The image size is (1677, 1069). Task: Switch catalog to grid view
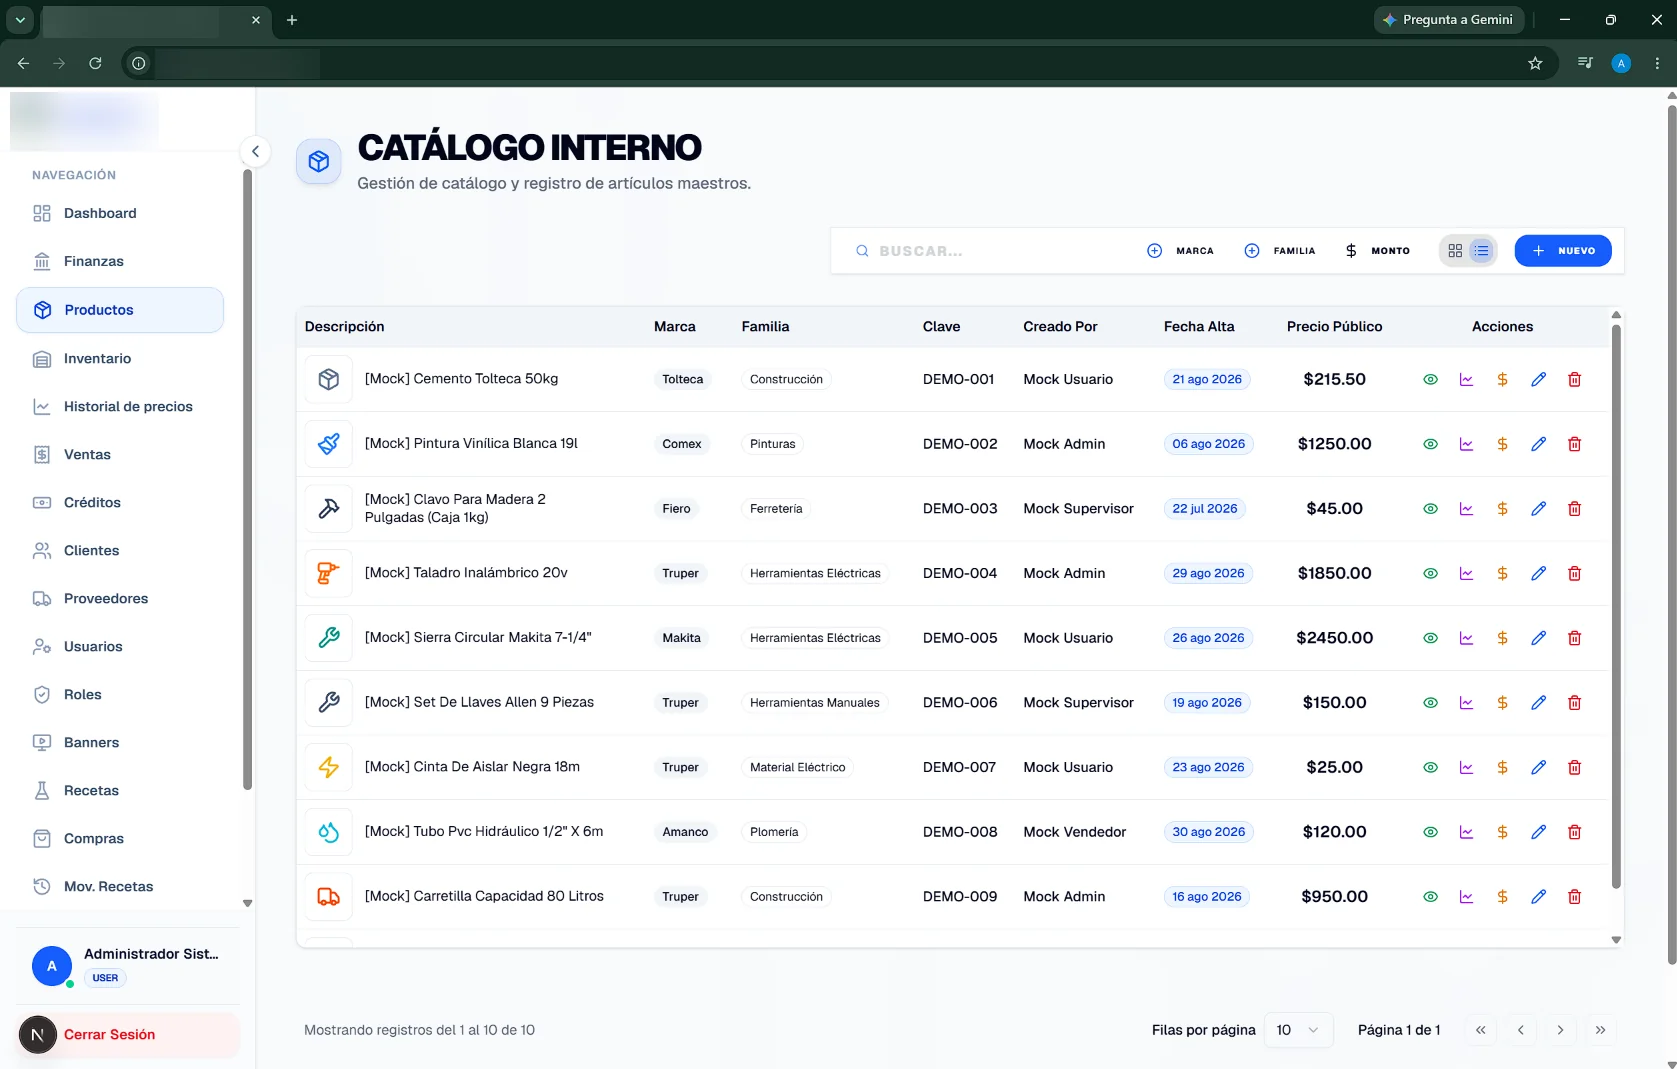point(1455,251)
